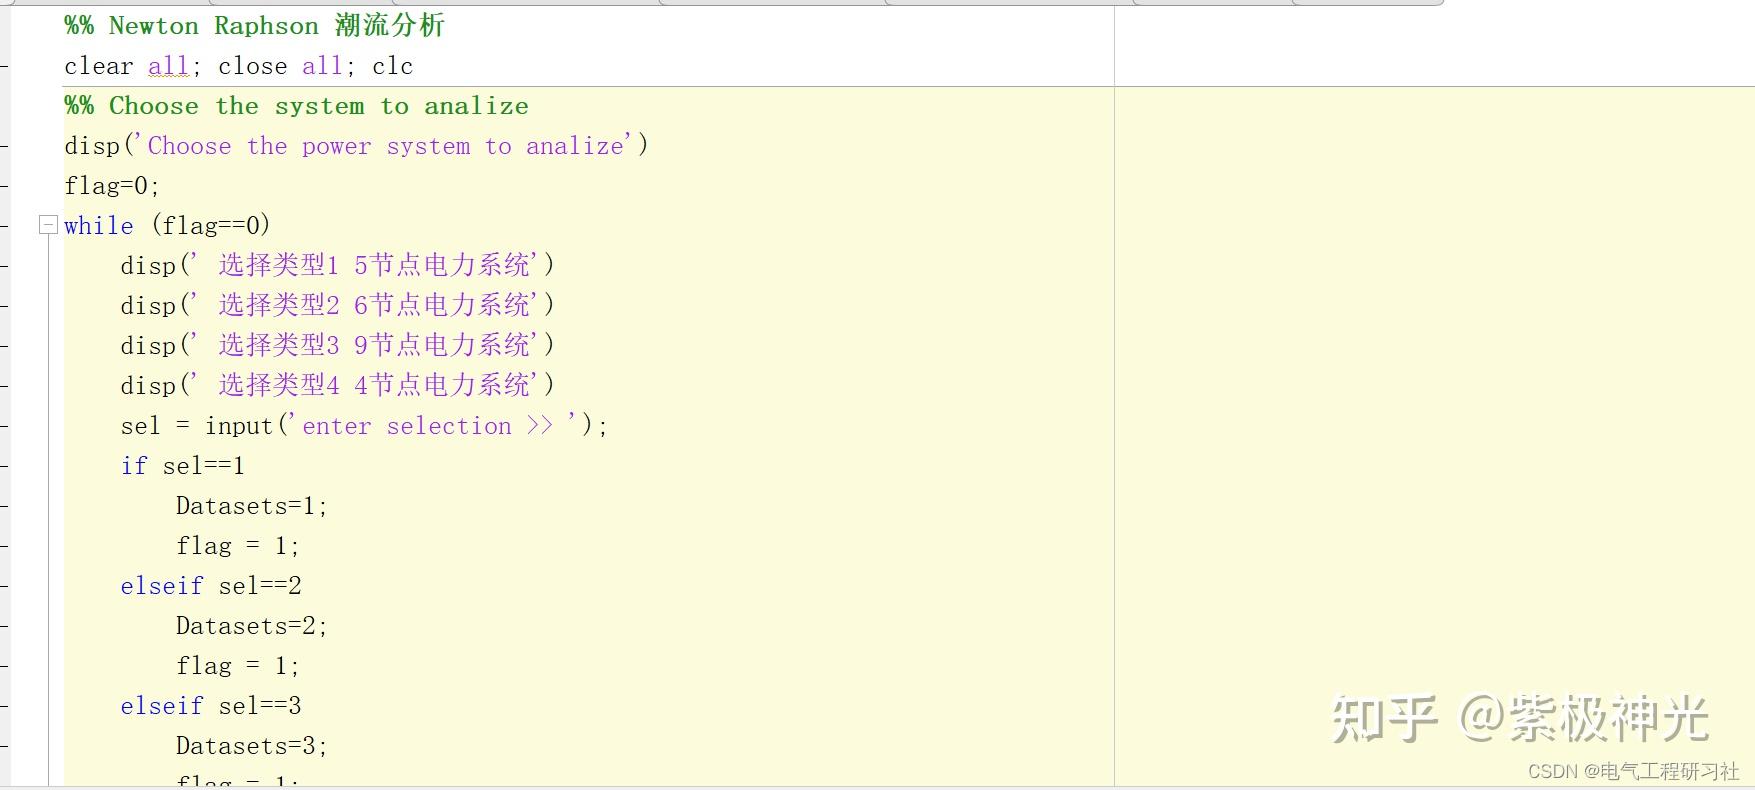Click the string 'Choose the power system to analize'

(x=385, y=146)
